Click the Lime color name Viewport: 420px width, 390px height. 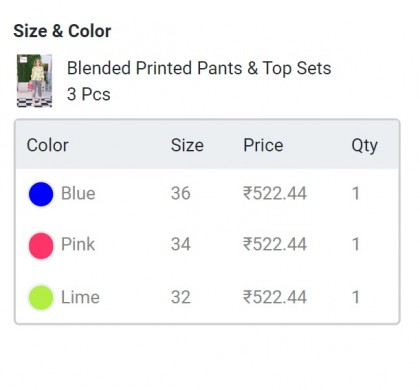pos(80,297)
